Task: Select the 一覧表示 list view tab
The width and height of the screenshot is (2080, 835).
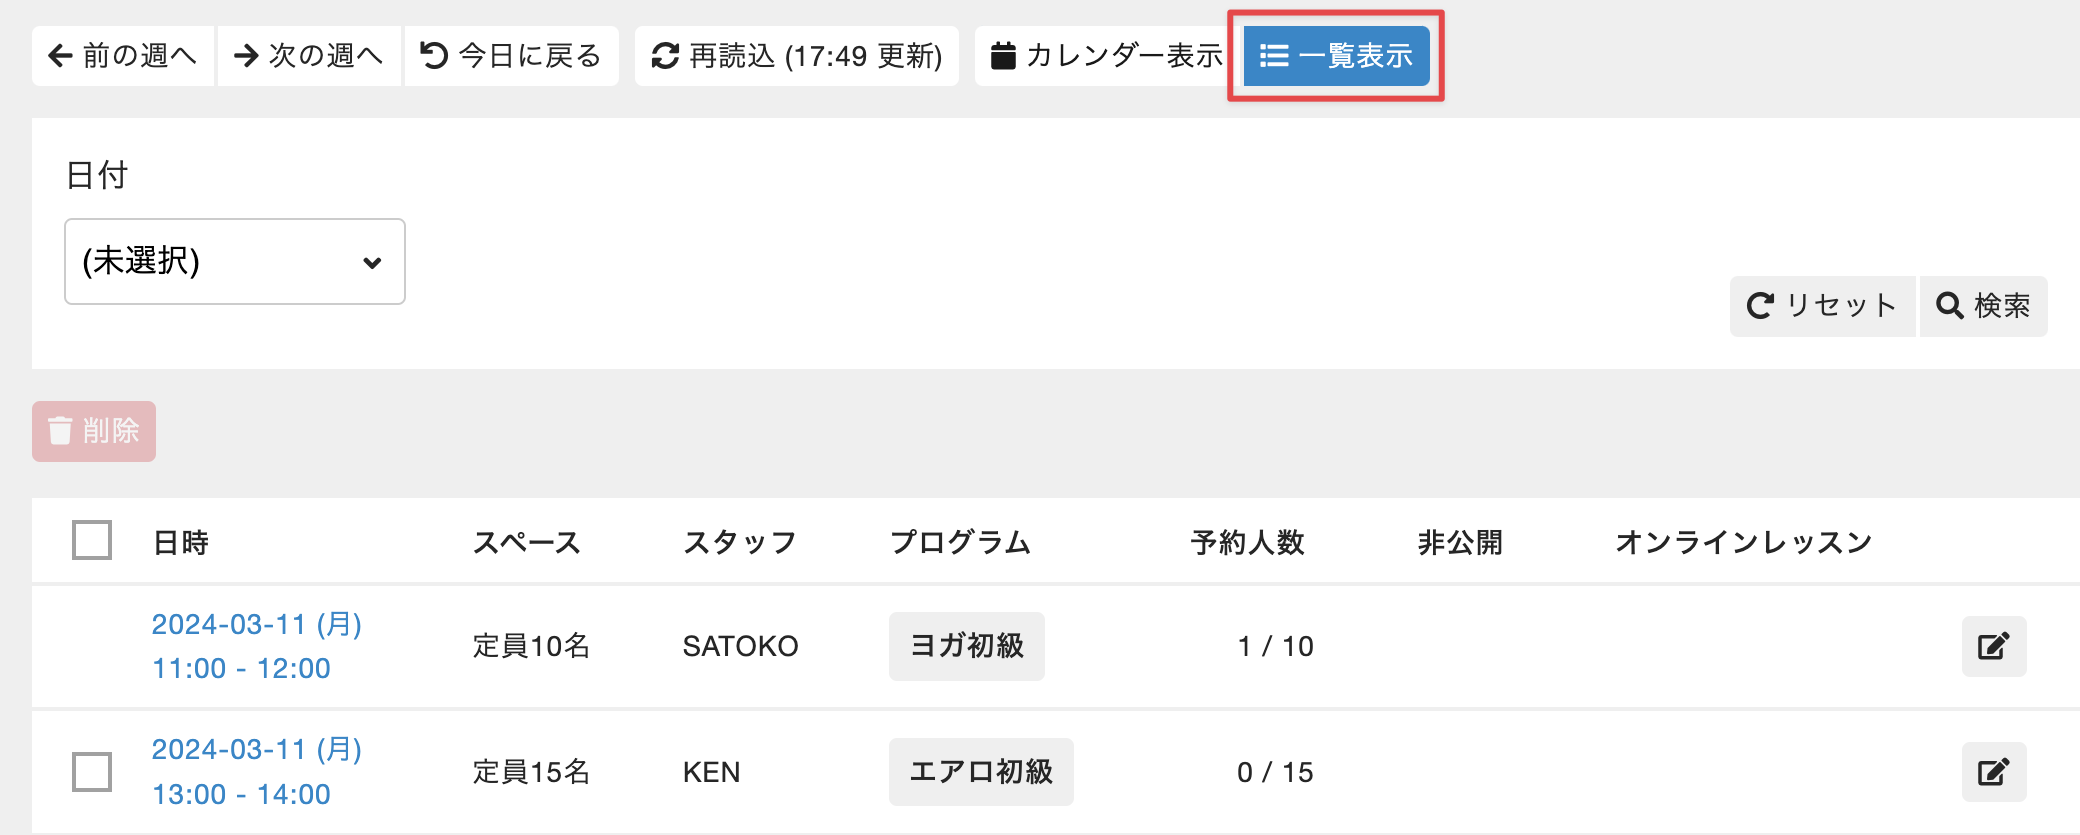Action: point(1336,56)
